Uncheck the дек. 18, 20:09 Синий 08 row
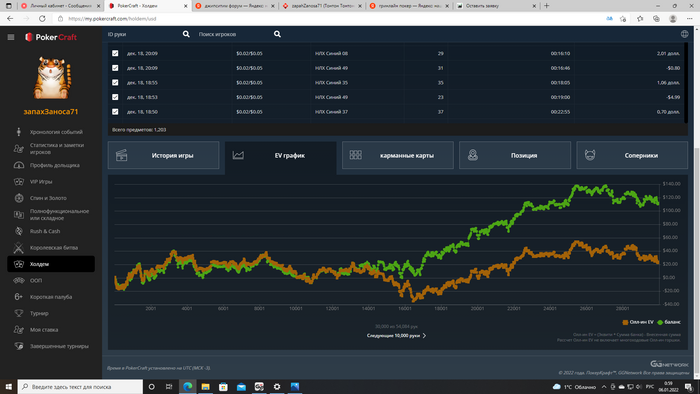Image resolution: width=700 pixels, height=394 pixels. point(115,53)
